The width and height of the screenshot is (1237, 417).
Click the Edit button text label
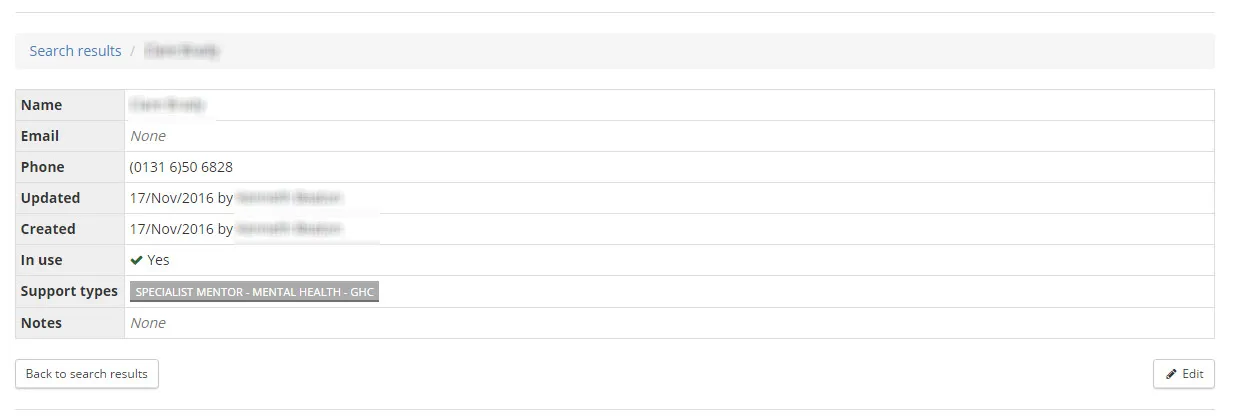pyautogui.click(x=1192, y=374)
